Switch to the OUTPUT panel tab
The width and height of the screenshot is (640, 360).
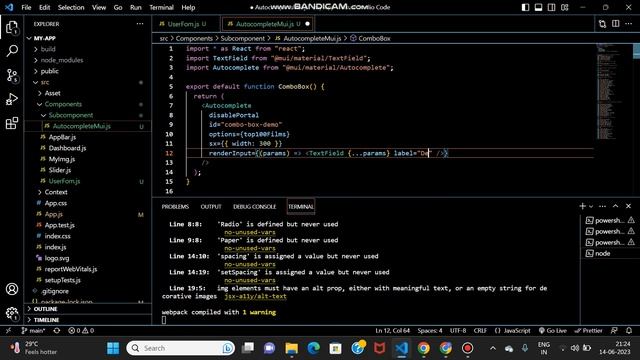(211, 207)
